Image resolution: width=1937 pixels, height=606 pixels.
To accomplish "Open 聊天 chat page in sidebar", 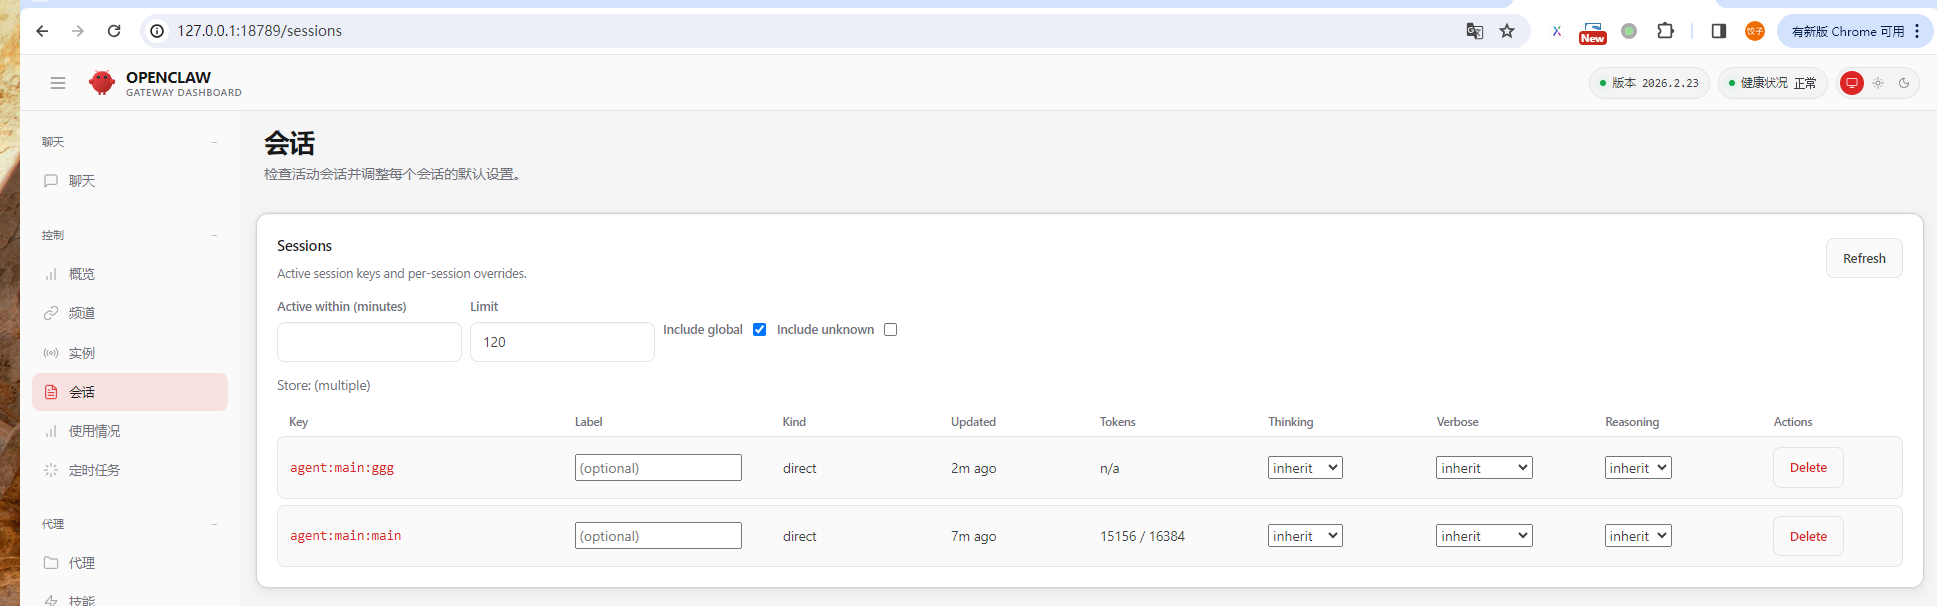I will pyautogui.click(x=130, y=181).
